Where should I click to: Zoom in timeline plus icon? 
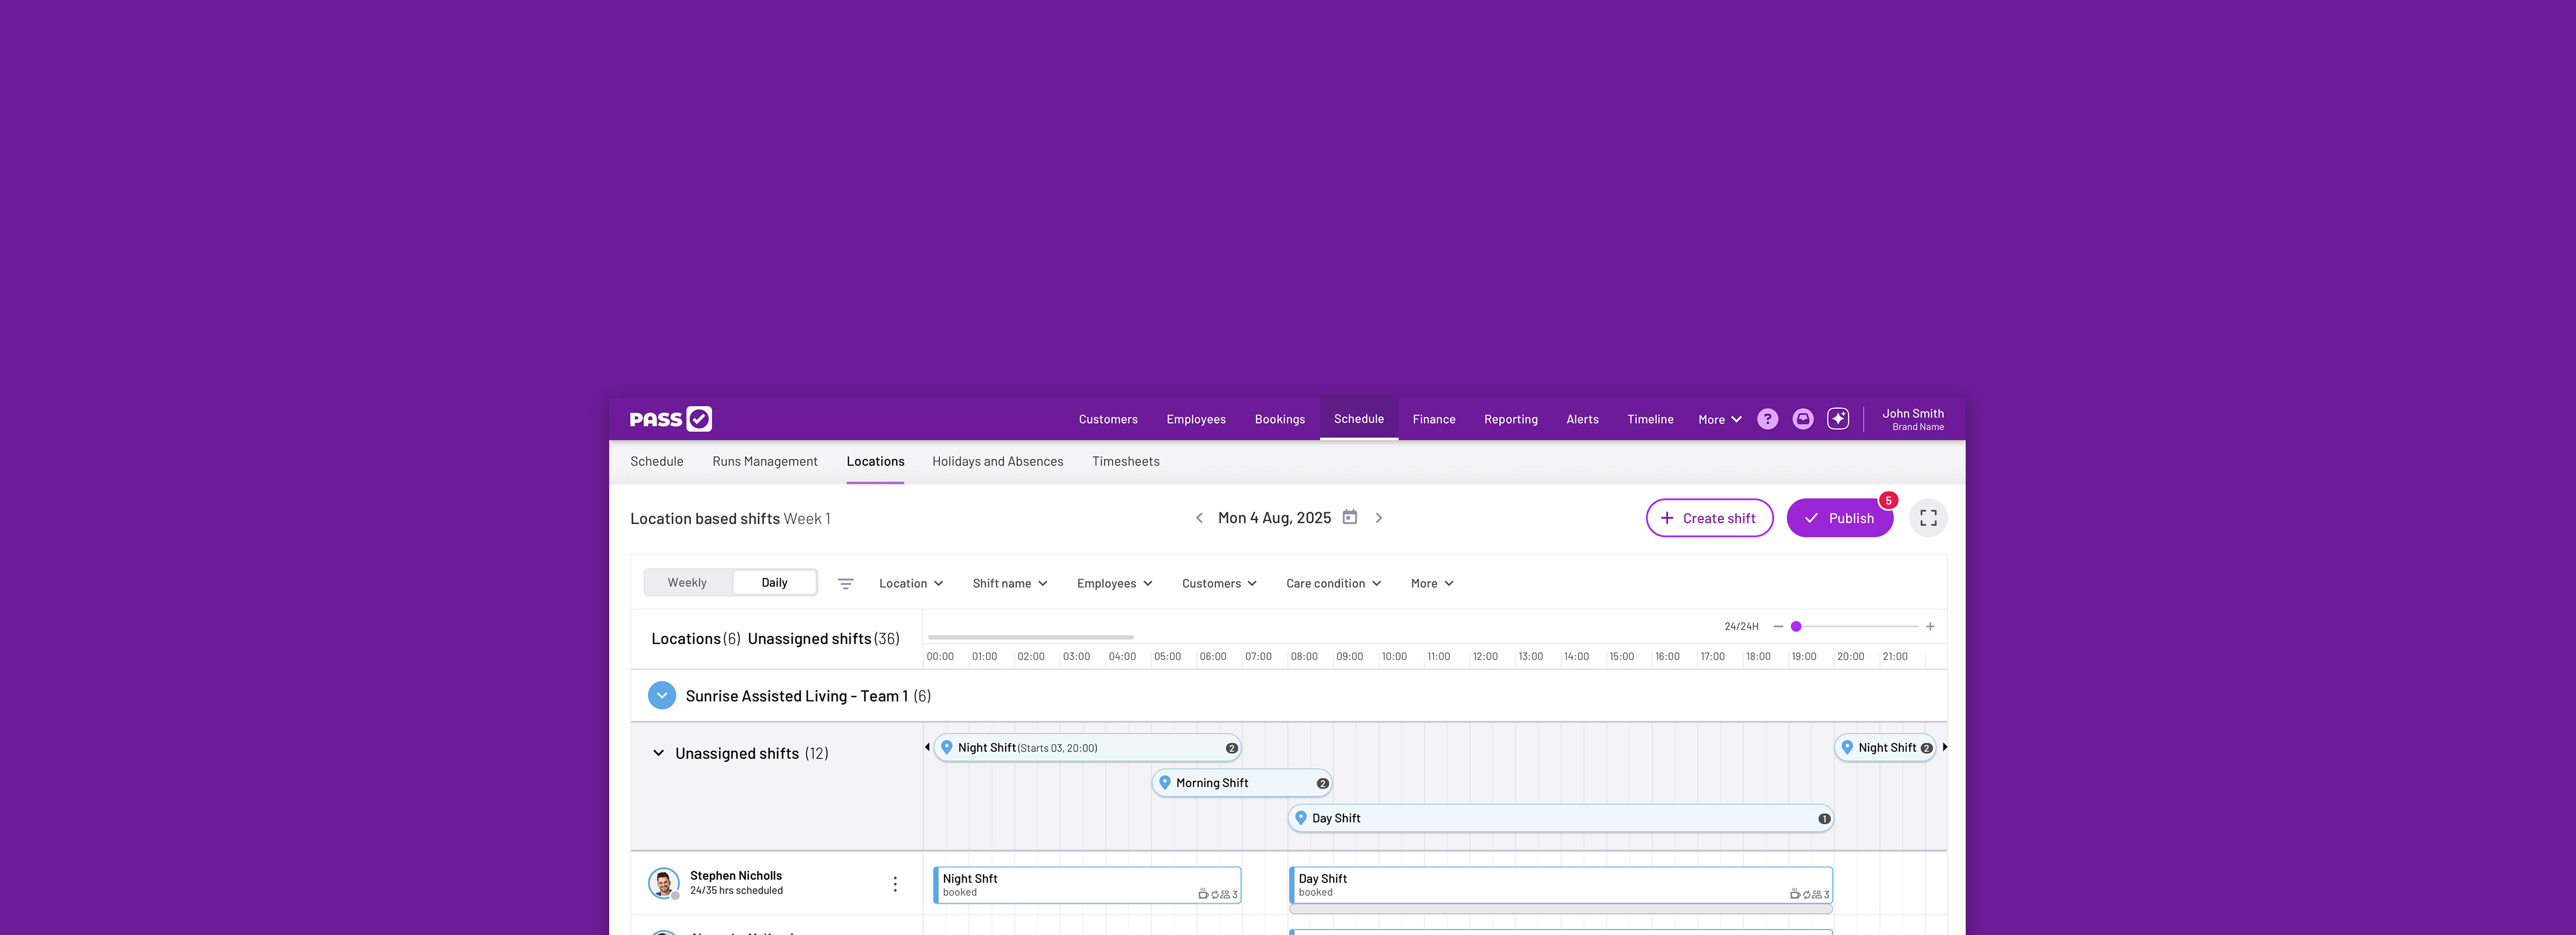pyautogui.click(x=1929, y=626)
